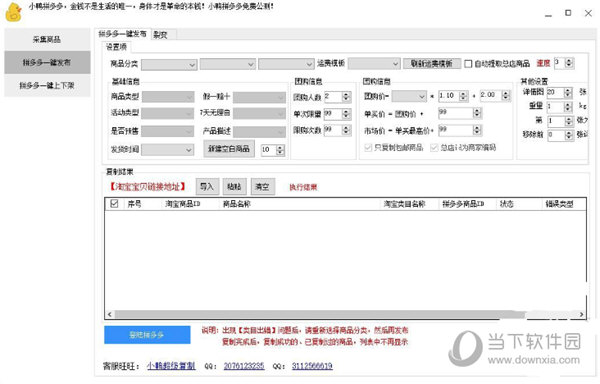Adjust the 市场价 = 单买最高价 + spinner

pyautogui.click(x=477, y=130)
